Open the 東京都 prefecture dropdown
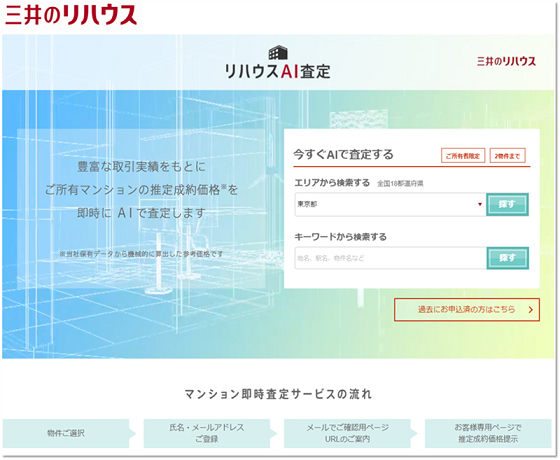Viewport: 560px width, 460px height. [x=390, y=205]
